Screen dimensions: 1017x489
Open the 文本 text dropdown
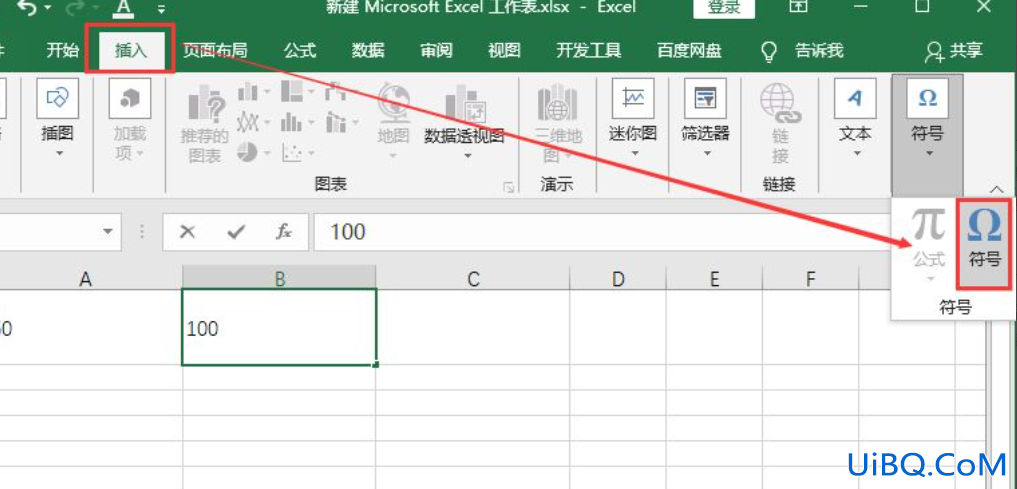point(855,117)
